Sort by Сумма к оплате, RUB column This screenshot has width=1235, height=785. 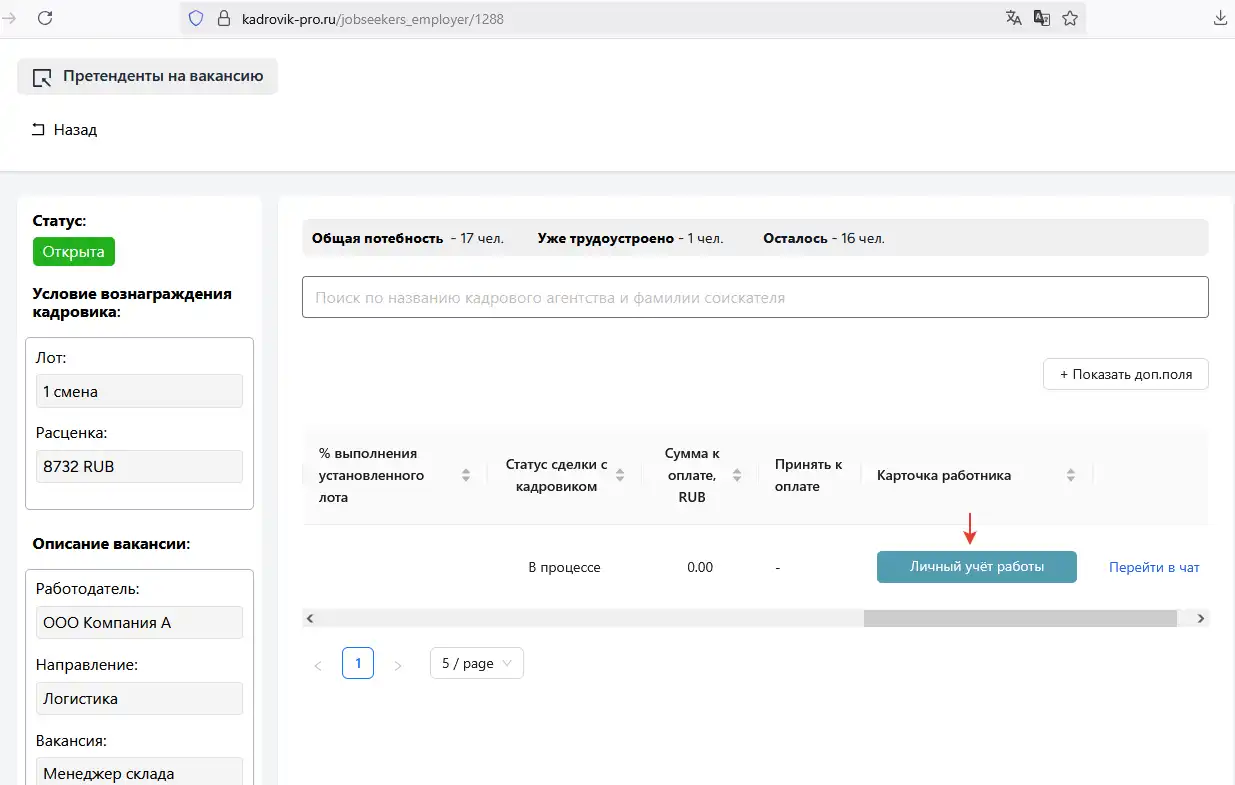(737, 475)
